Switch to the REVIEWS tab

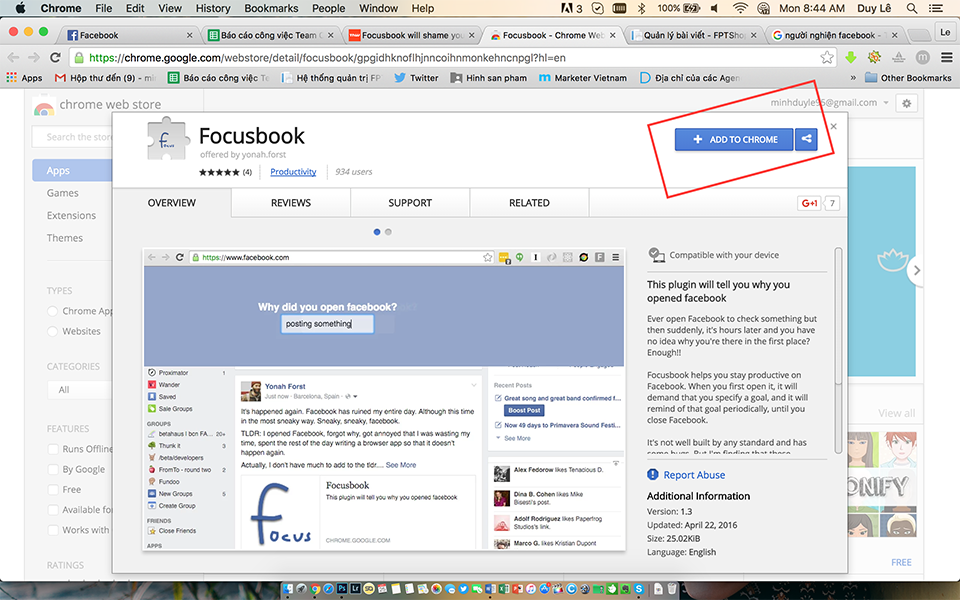point(291,203)
